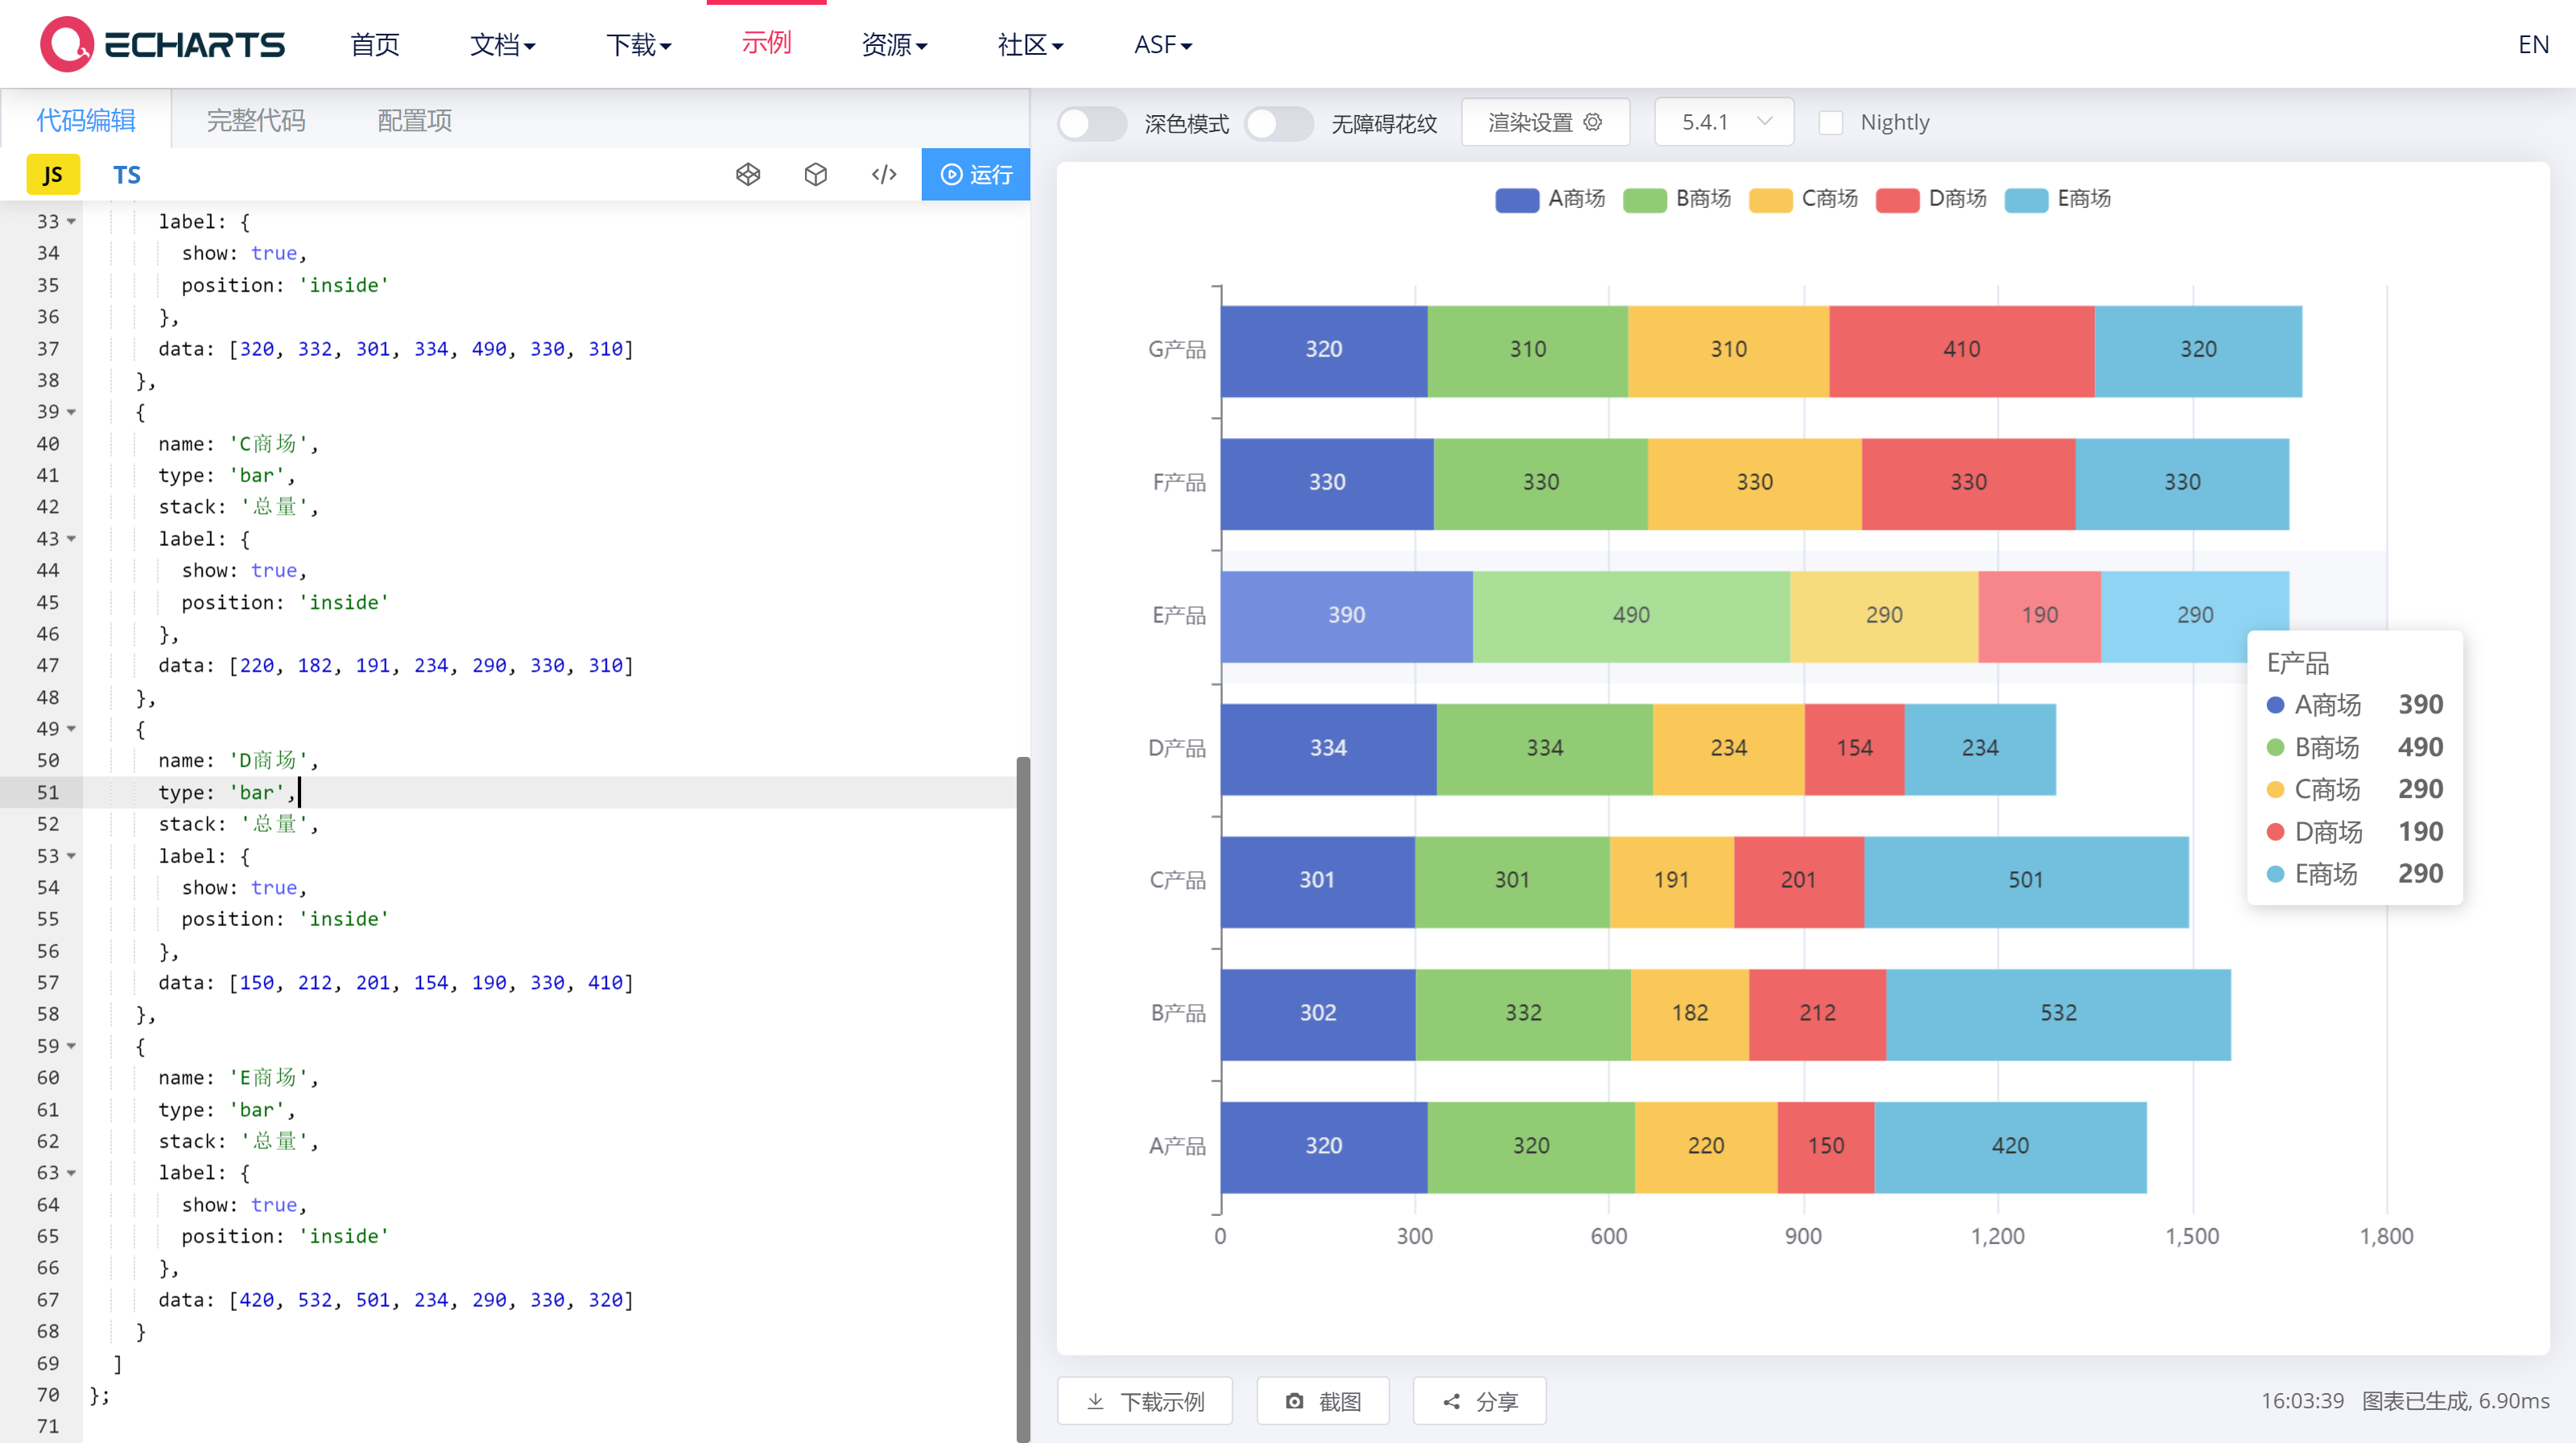
Task: Click the </> embed code icon
Action: pos(884,174)
